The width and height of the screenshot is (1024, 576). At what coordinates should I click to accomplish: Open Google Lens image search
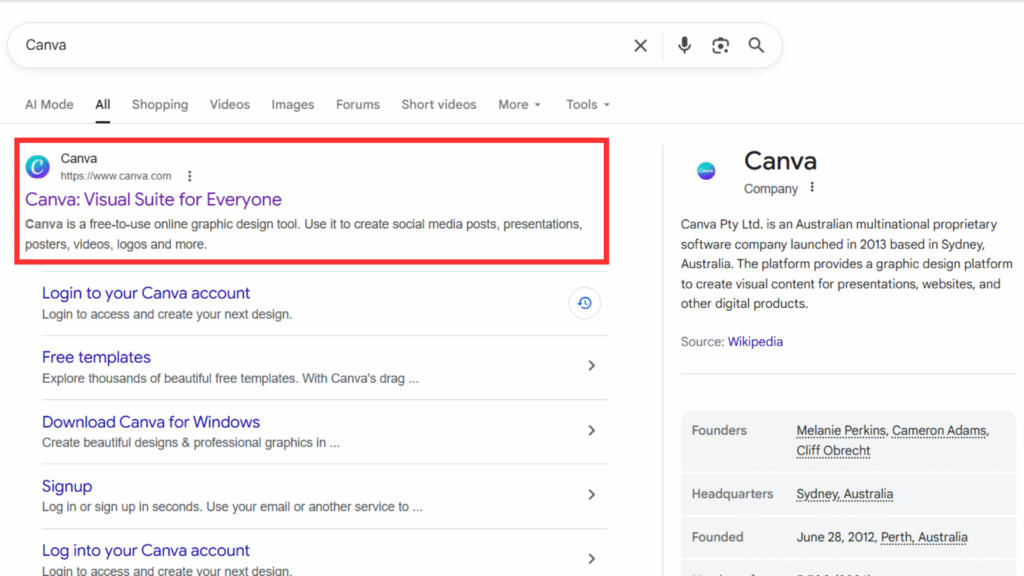[x=720, y=46]
